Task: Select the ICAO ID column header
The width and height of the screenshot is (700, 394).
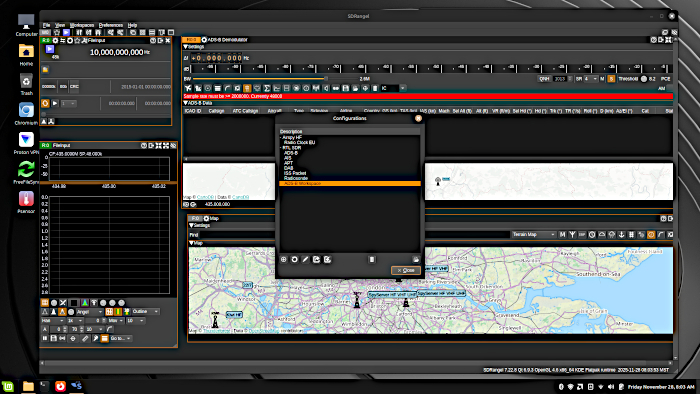Action: 193,111
